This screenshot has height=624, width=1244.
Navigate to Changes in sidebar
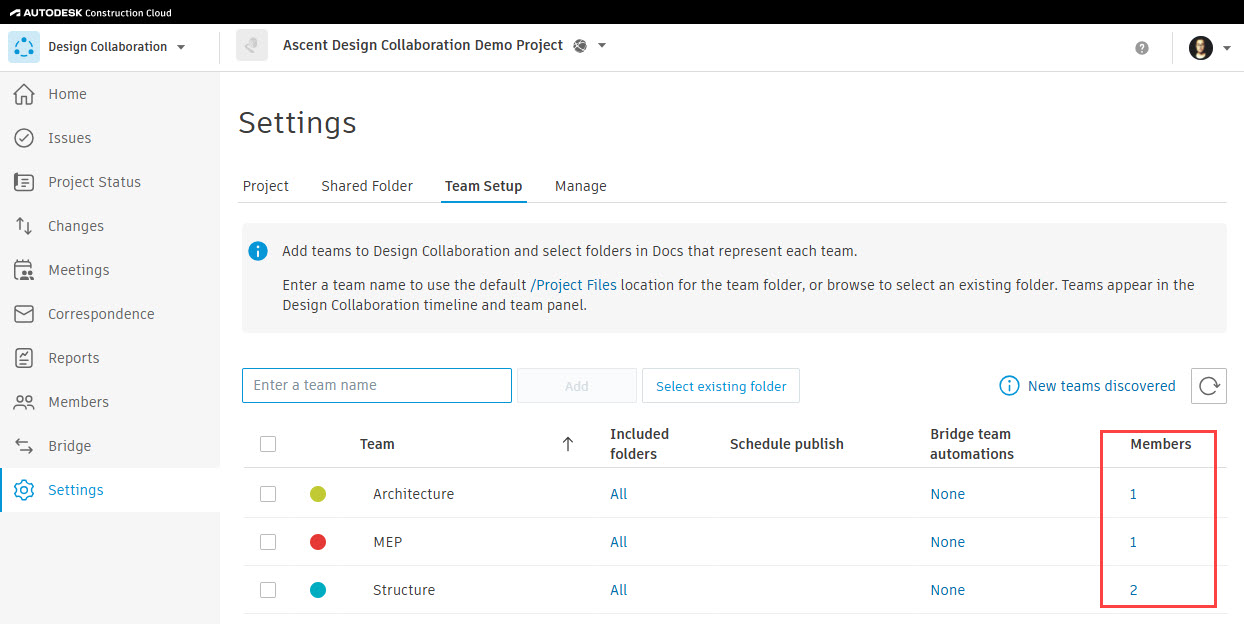click(110, 226)
